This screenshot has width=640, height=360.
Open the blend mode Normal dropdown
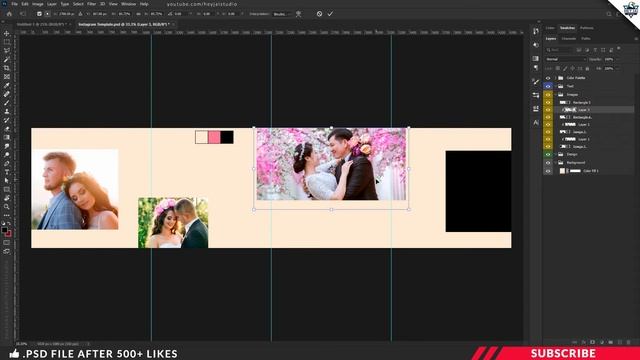pos(565,59)
